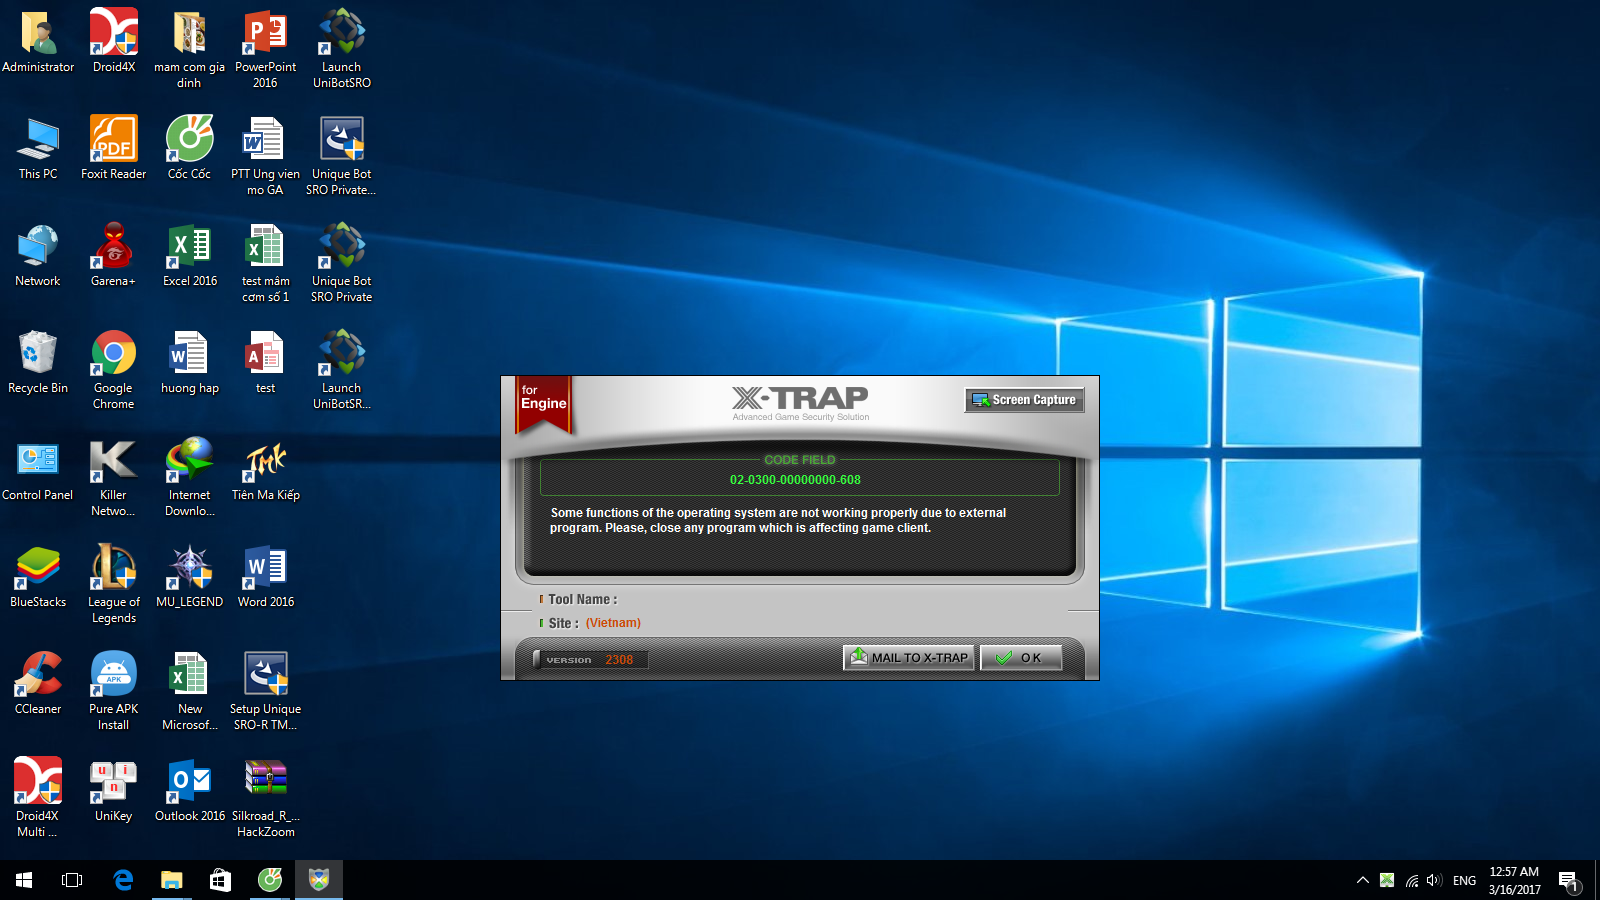Click the OK button in X-TRAP dialog
The width and height of the screenshot is (1600, 900).
click(1021, 658)
